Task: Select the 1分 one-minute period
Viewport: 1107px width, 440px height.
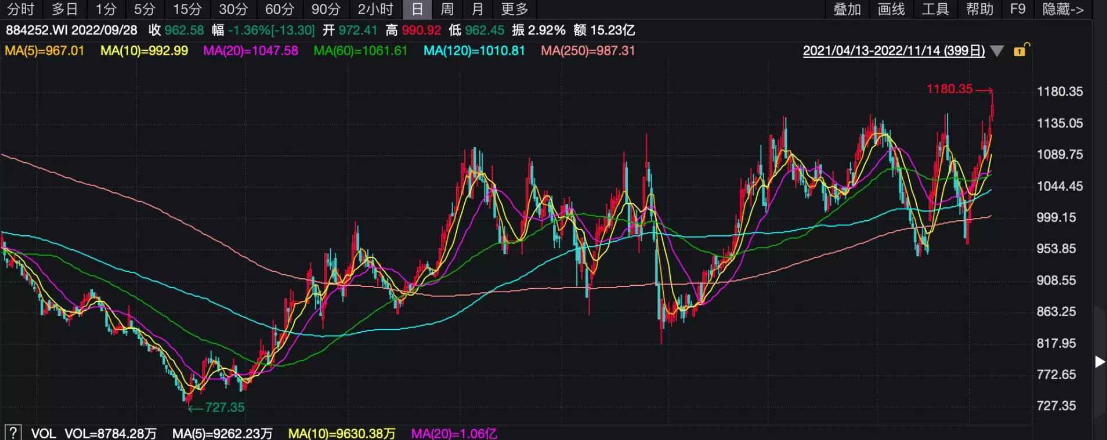Action: tap(106, 9)
